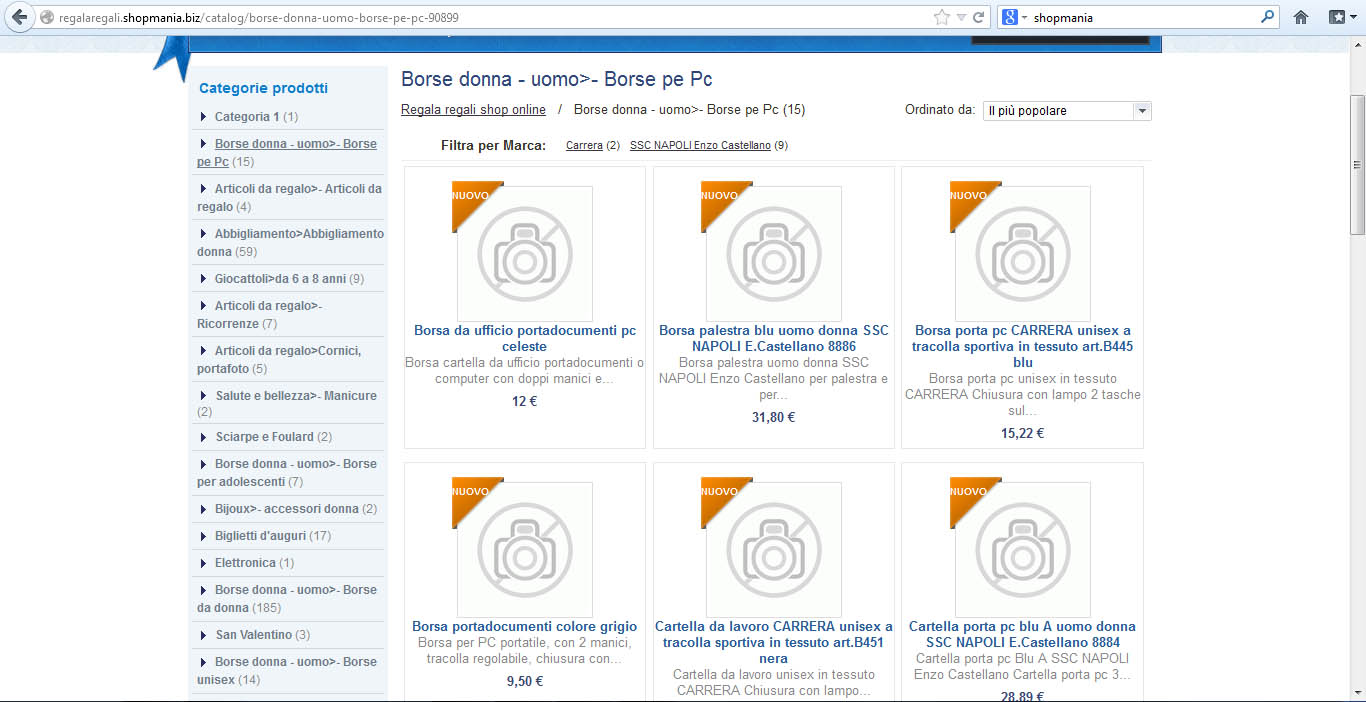Click the 15,22 € price text
The width and height of the screenshot is (1366, 702).
point(1022,433)
